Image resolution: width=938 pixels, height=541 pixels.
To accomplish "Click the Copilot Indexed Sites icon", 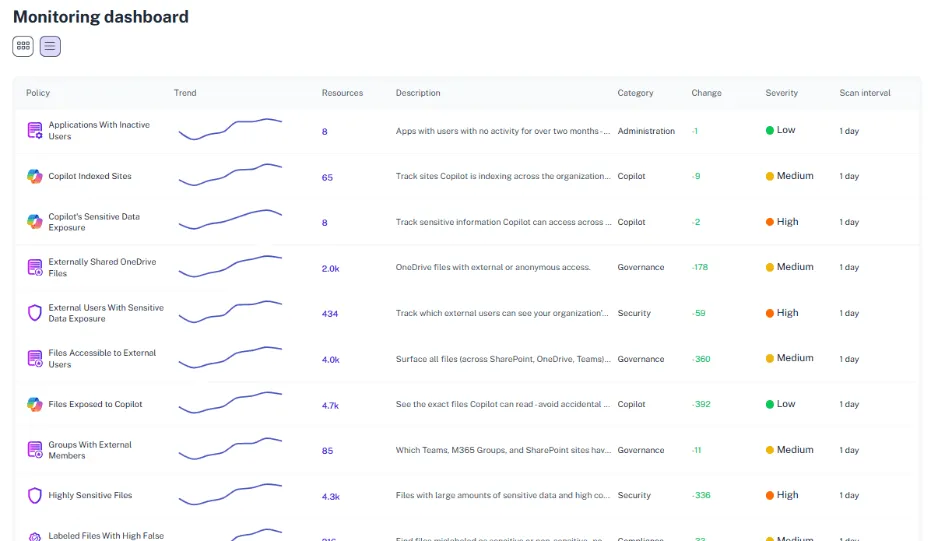I will click(35, 177).
